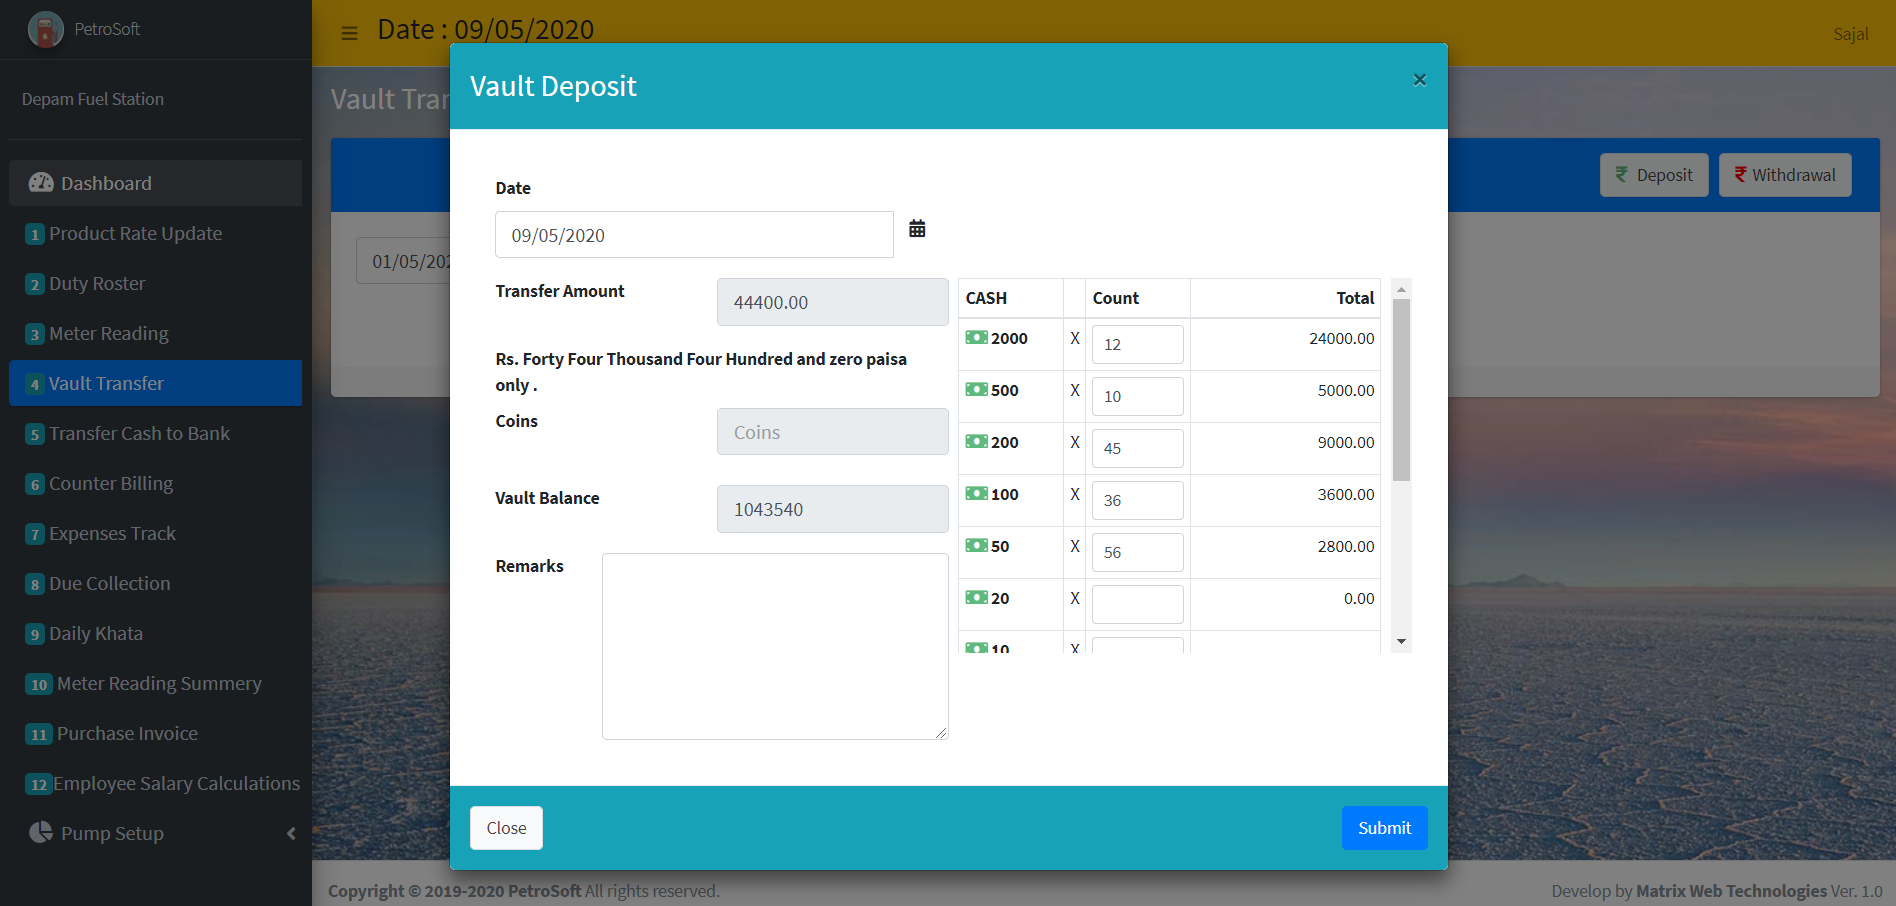Click the 100 rupee banknote icon

click(x=976, y=494)
